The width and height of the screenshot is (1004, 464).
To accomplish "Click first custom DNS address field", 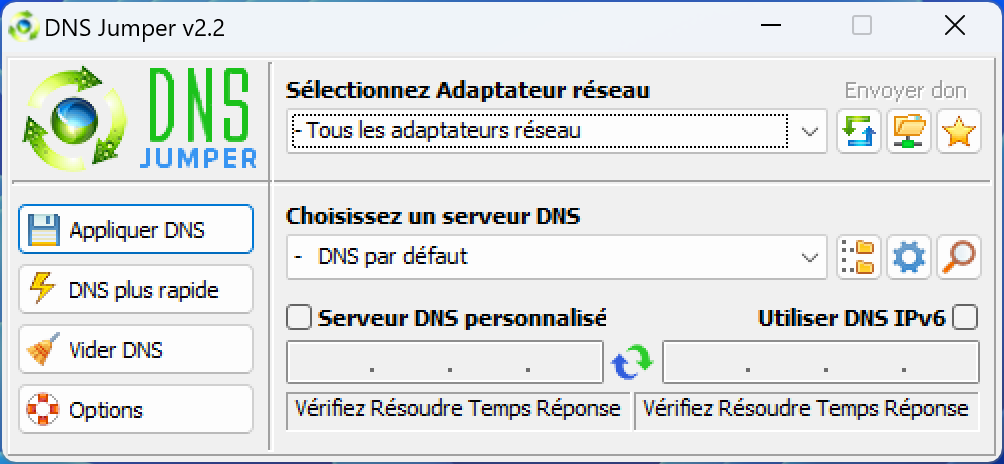I will (445, 362).
